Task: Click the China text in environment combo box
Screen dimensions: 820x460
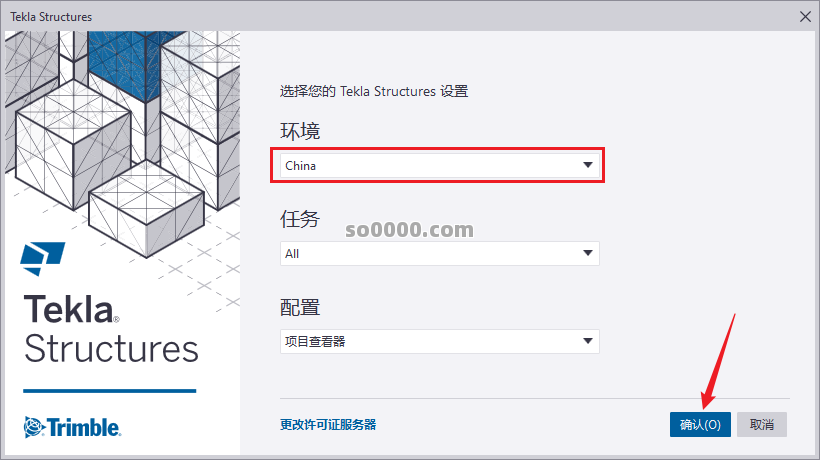Action: (x=300, y=166)
